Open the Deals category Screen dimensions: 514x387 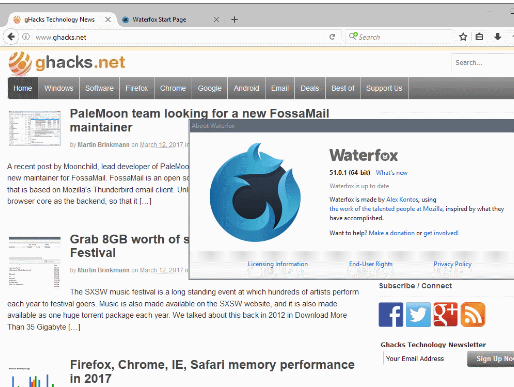310,88
